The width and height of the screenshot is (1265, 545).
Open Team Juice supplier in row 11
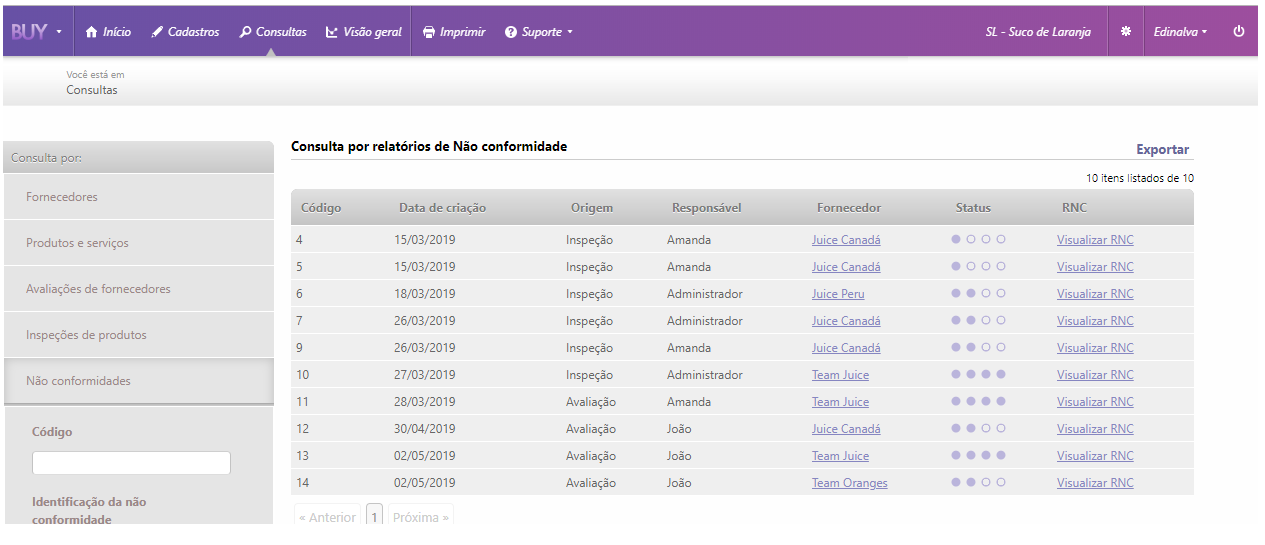coord(840,402)
